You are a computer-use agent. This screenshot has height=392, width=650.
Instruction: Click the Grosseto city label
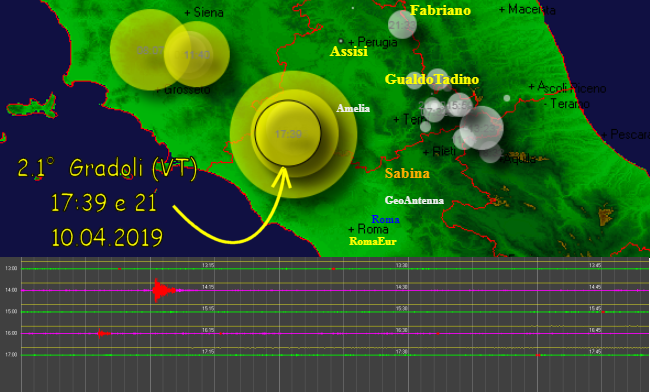[x=183, y=90]
